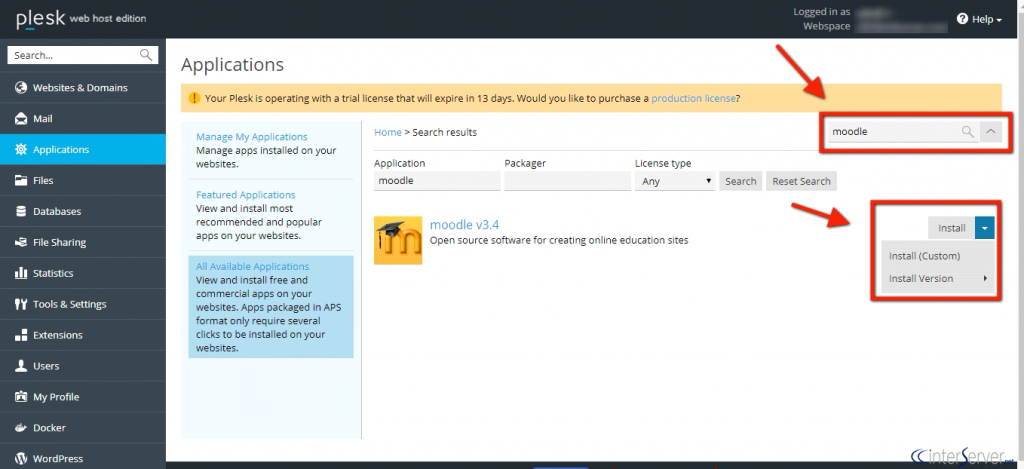
Task: Click the moodle application logo thumbnail
Action: pyautogui.click(x=398, y=241)
